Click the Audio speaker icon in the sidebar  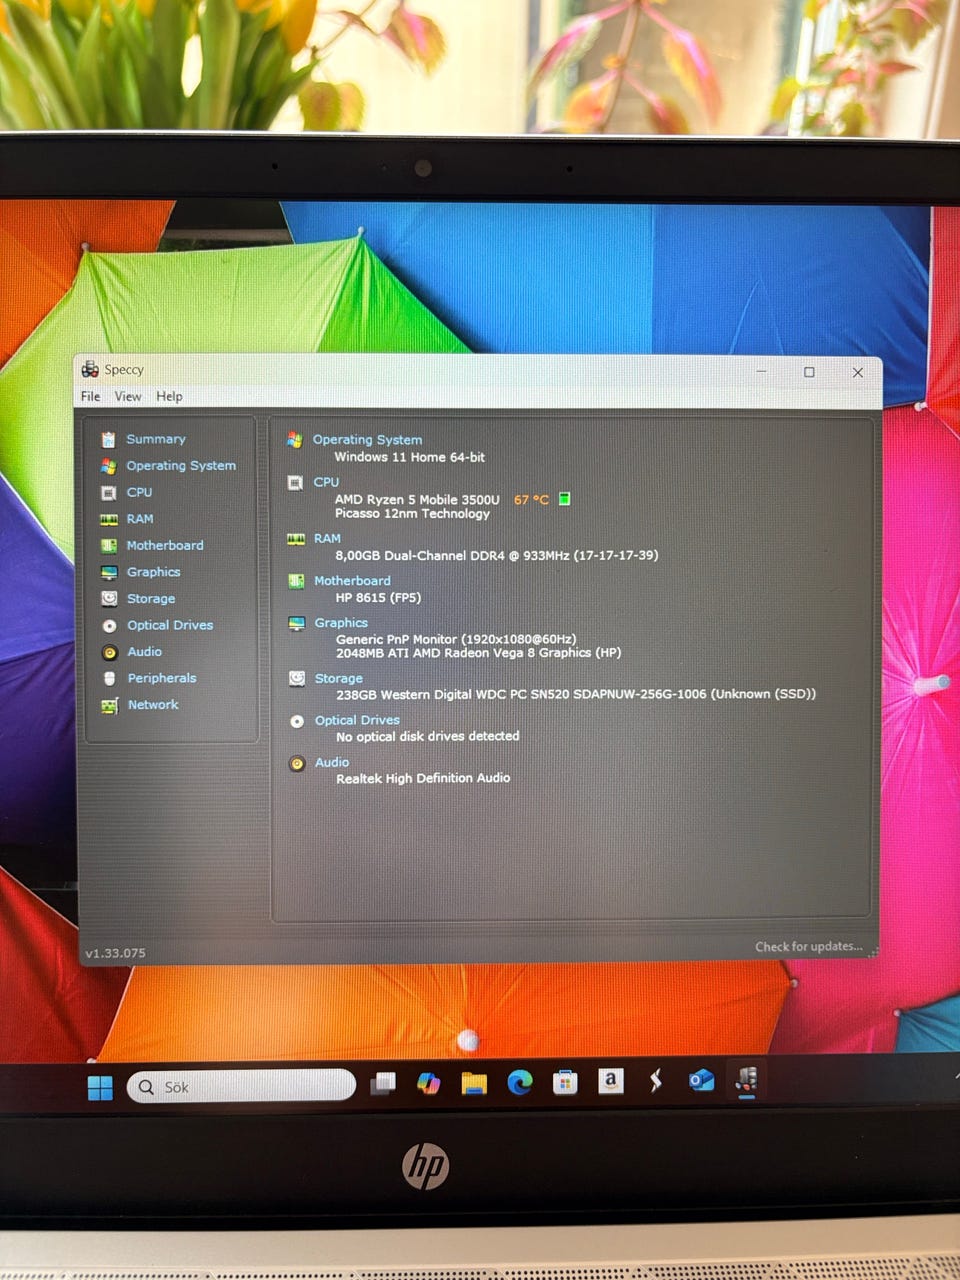[109, 652]
